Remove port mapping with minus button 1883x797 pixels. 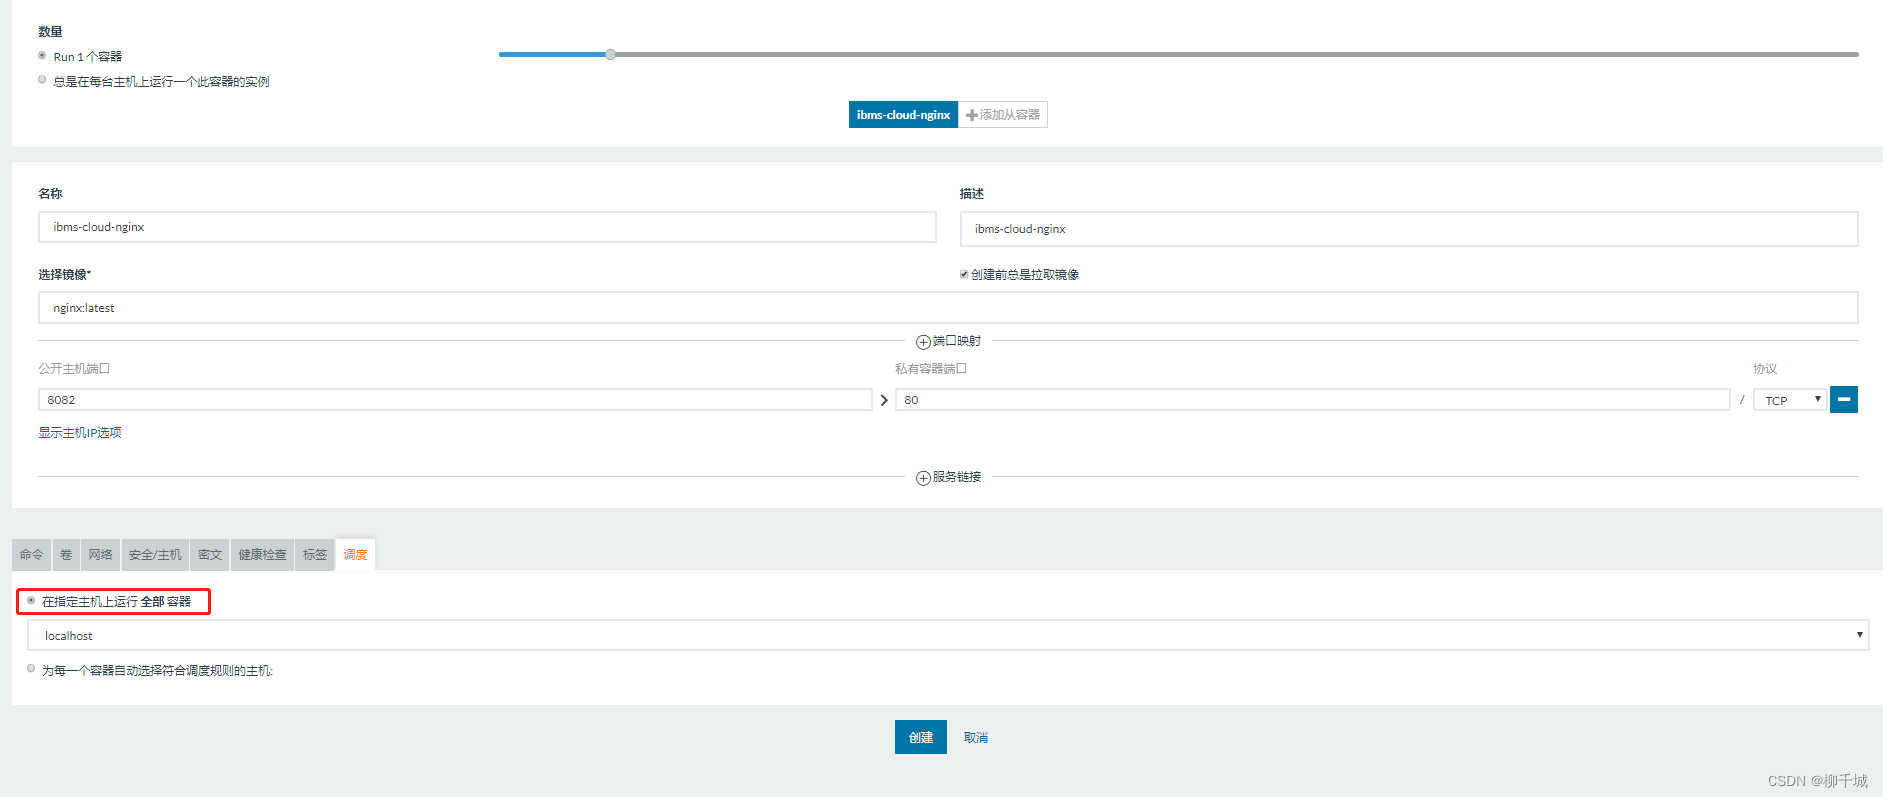(1844, 399)
